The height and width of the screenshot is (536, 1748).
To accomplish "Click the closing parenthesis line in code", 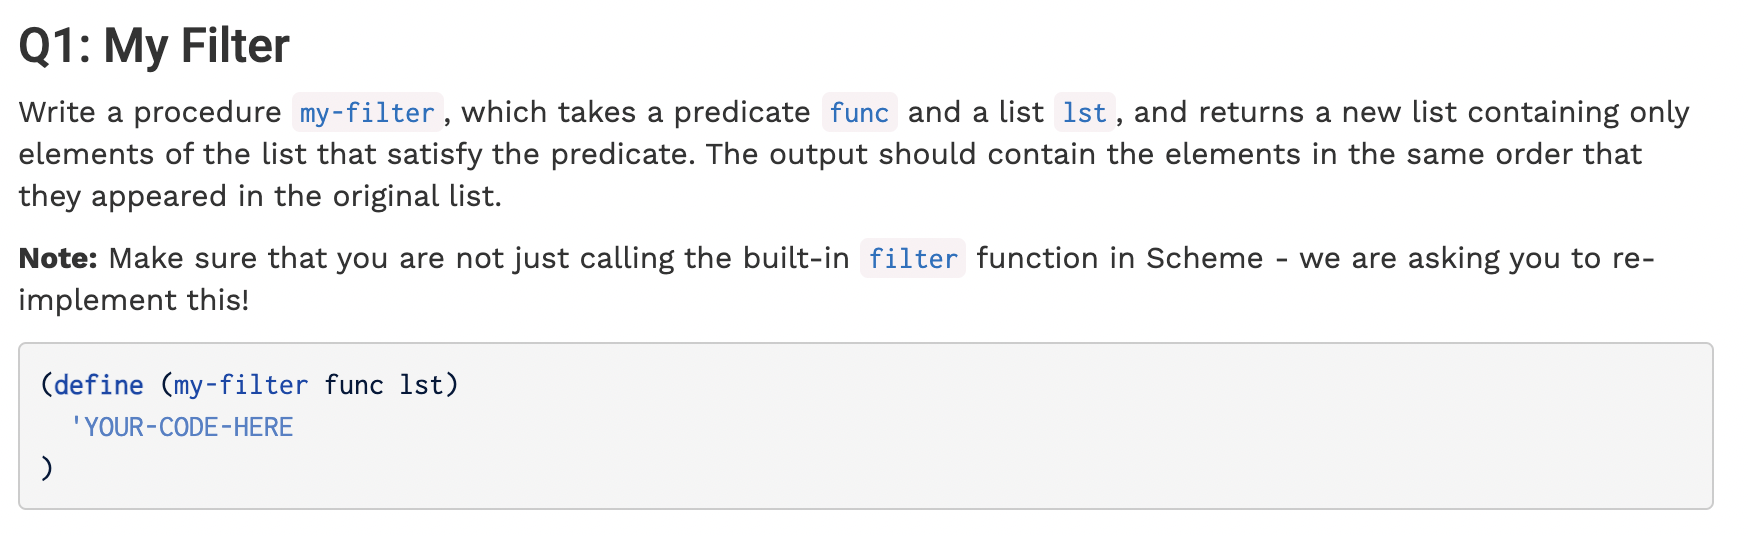I will click(46, 467).
